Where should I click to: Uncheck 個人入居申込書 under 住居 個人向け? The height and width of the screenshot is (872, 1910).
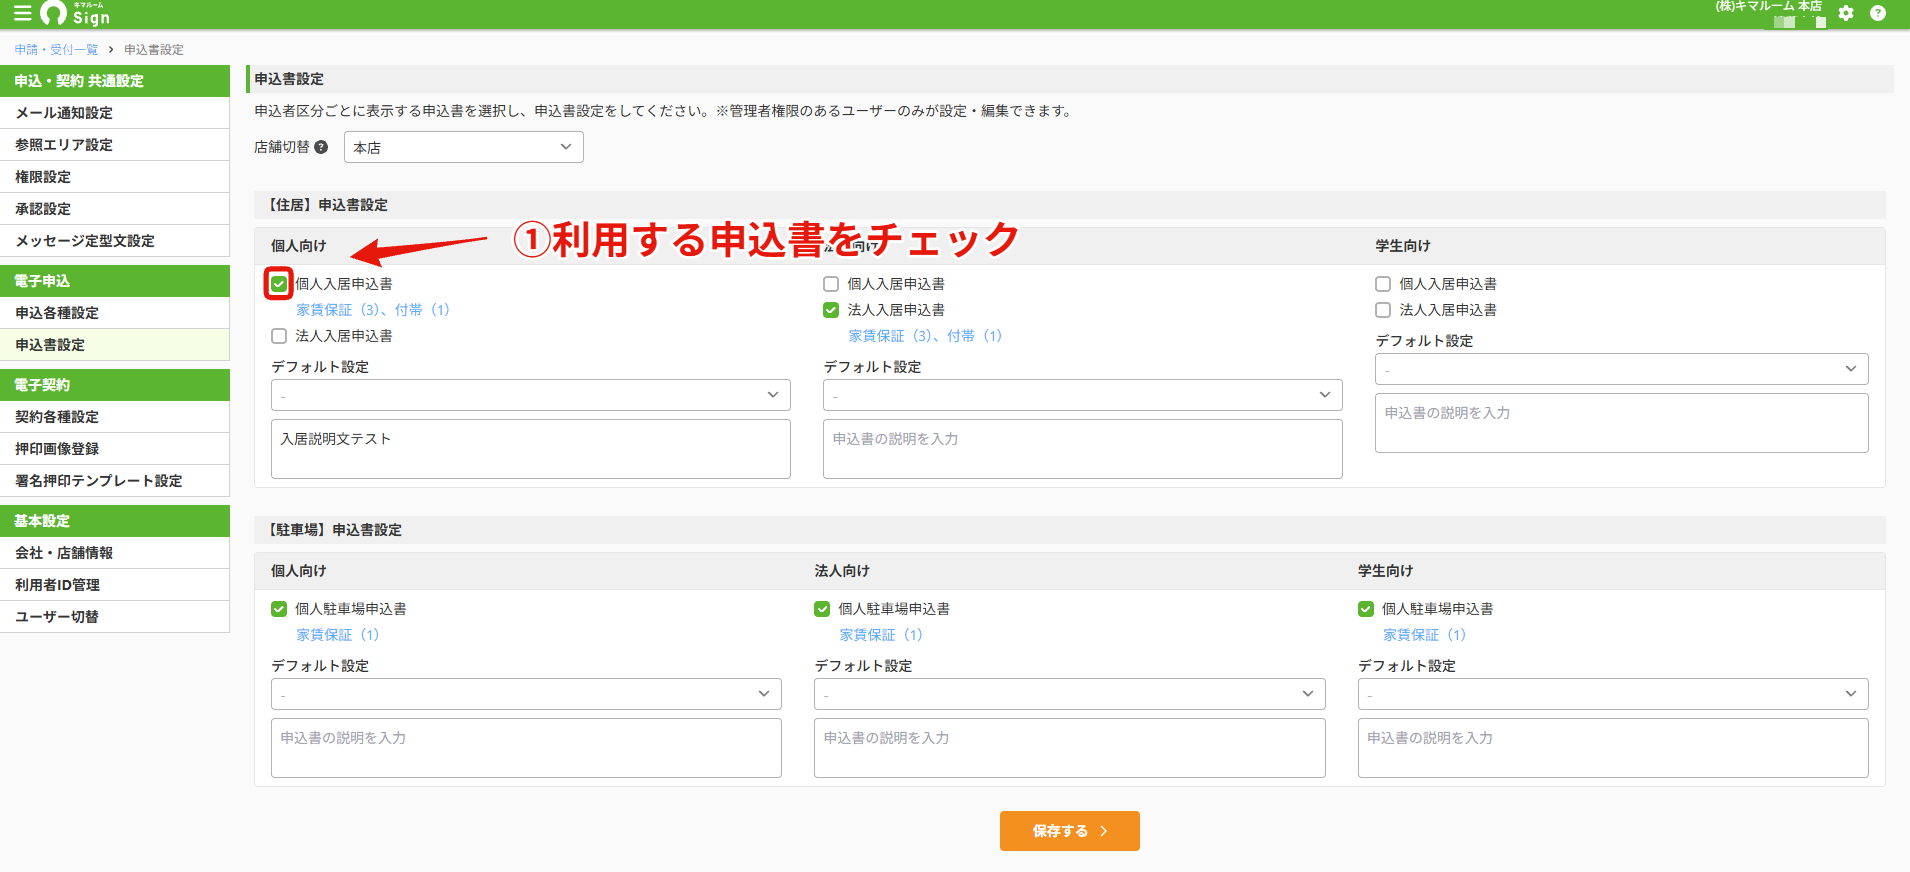[x=279, y=284]
